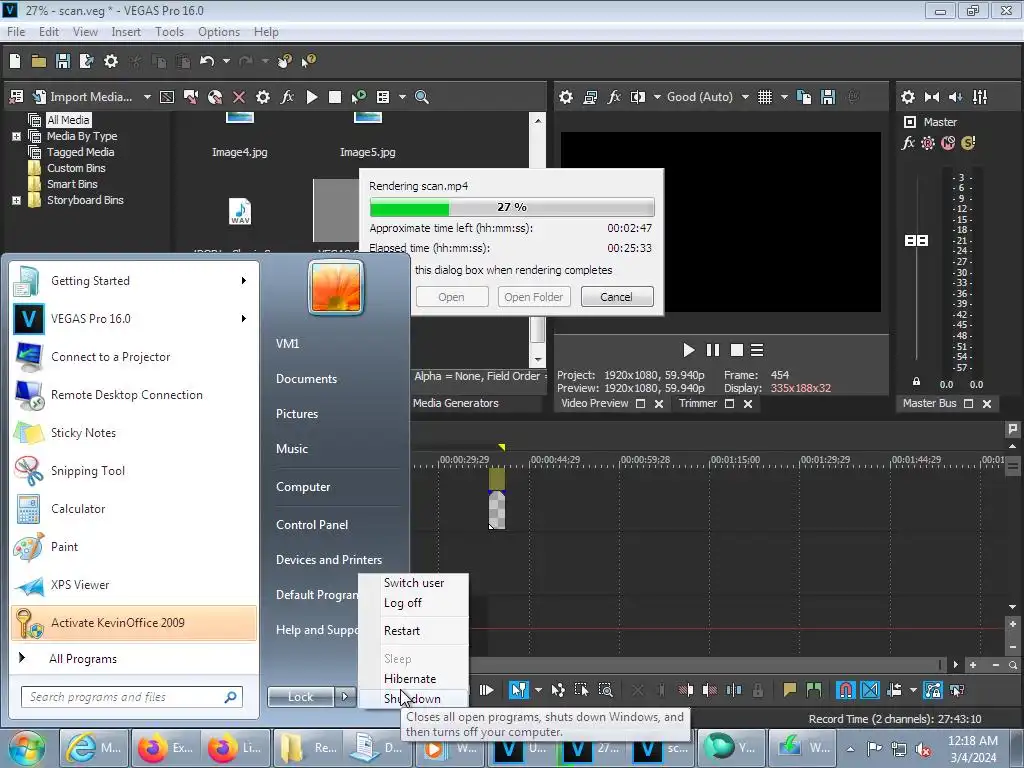This screenshot has height=768, width=1024.
Task: Toggle Enable Snapping magnet icon
Action: click(x=845, y=690)
